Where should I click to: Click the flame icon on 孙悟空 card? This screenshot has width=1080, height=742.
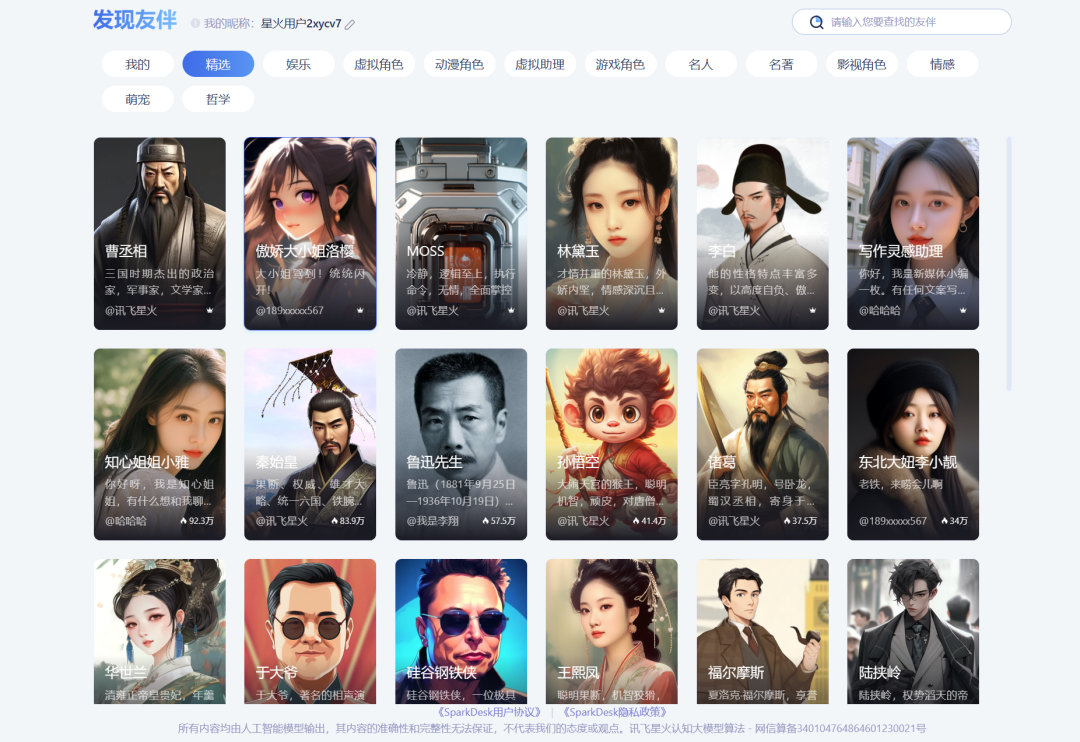(636, 521)
